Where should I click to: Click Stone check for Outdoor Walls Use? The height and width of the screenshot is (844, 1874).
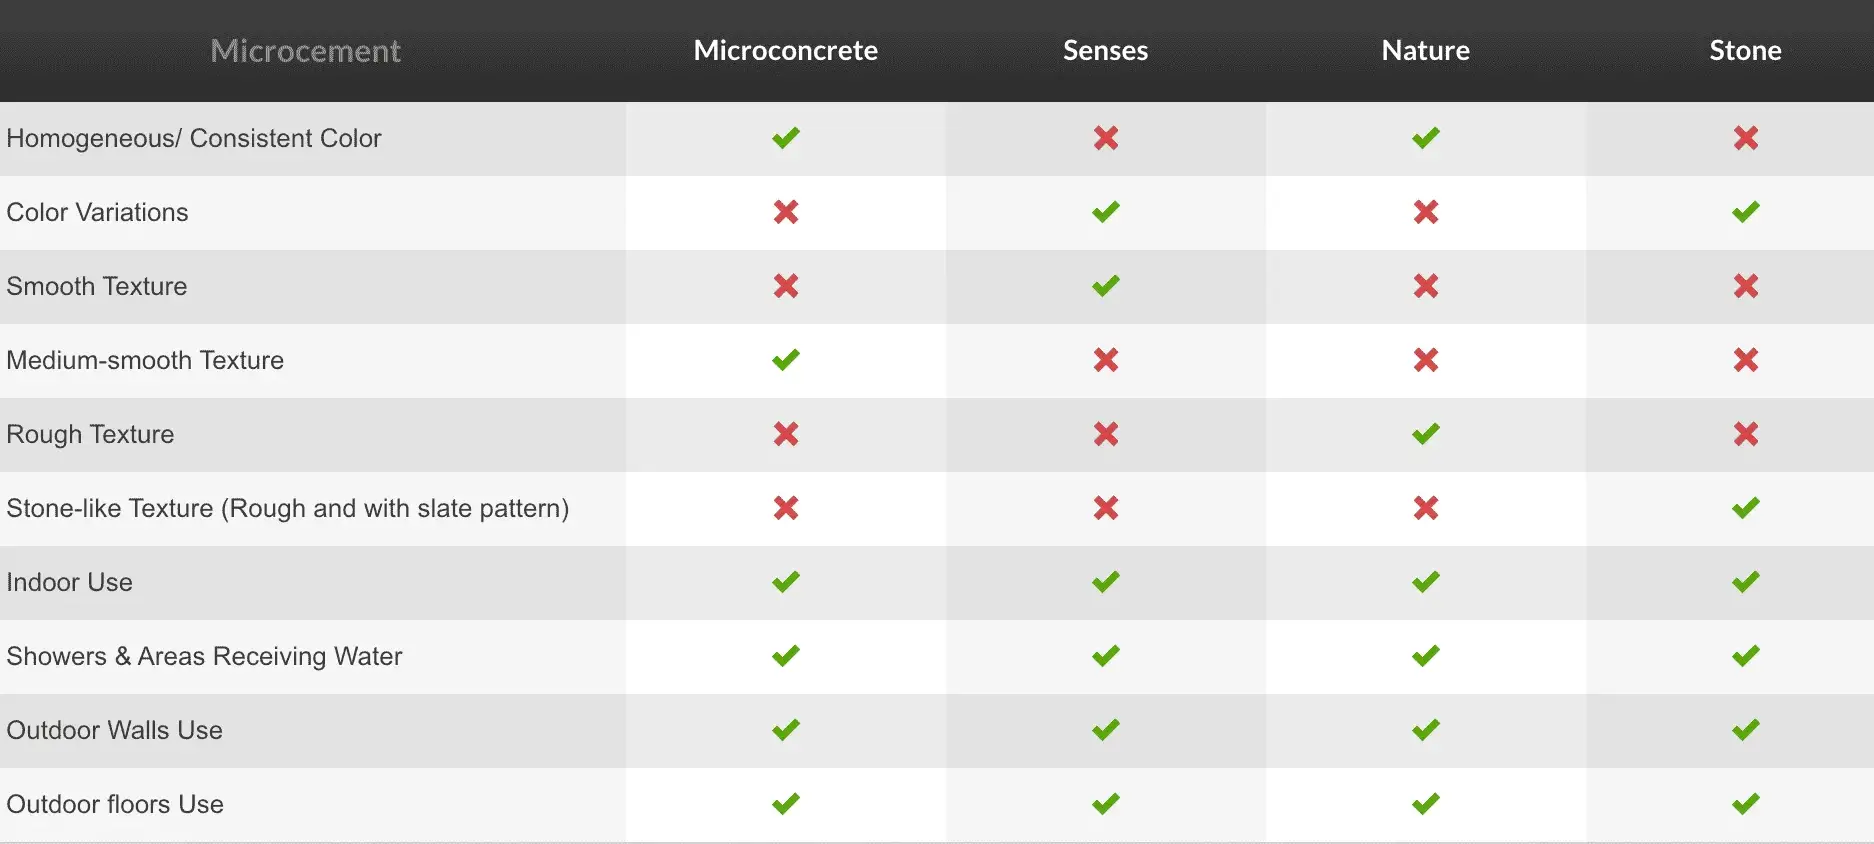tap(1746, 730)
